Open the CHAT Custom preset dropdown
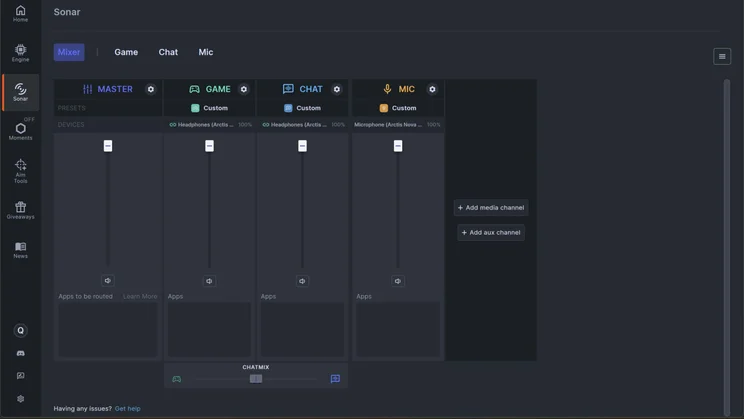The width and height of the screenshot is (744, 419). tap(302, 108)
